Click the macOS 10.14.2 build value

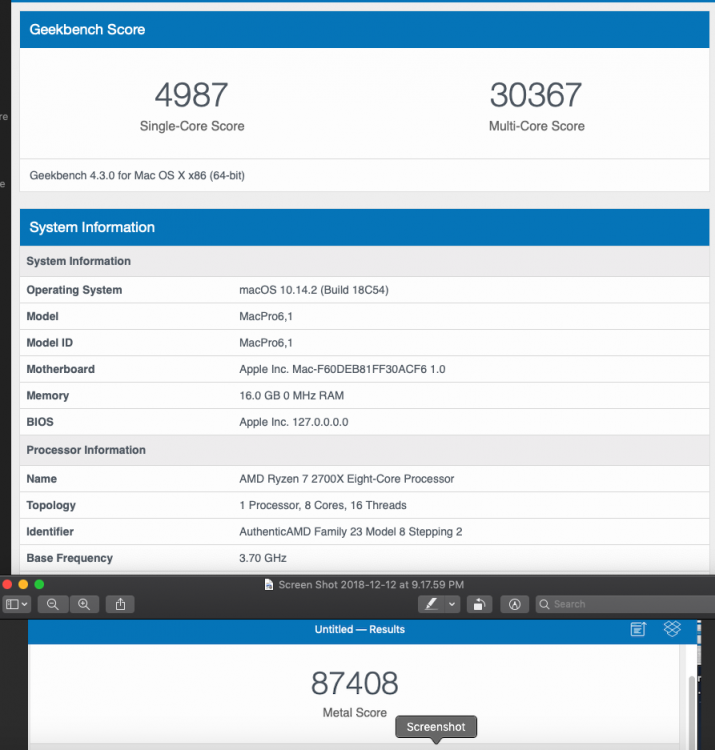click(x=314, y=290)
